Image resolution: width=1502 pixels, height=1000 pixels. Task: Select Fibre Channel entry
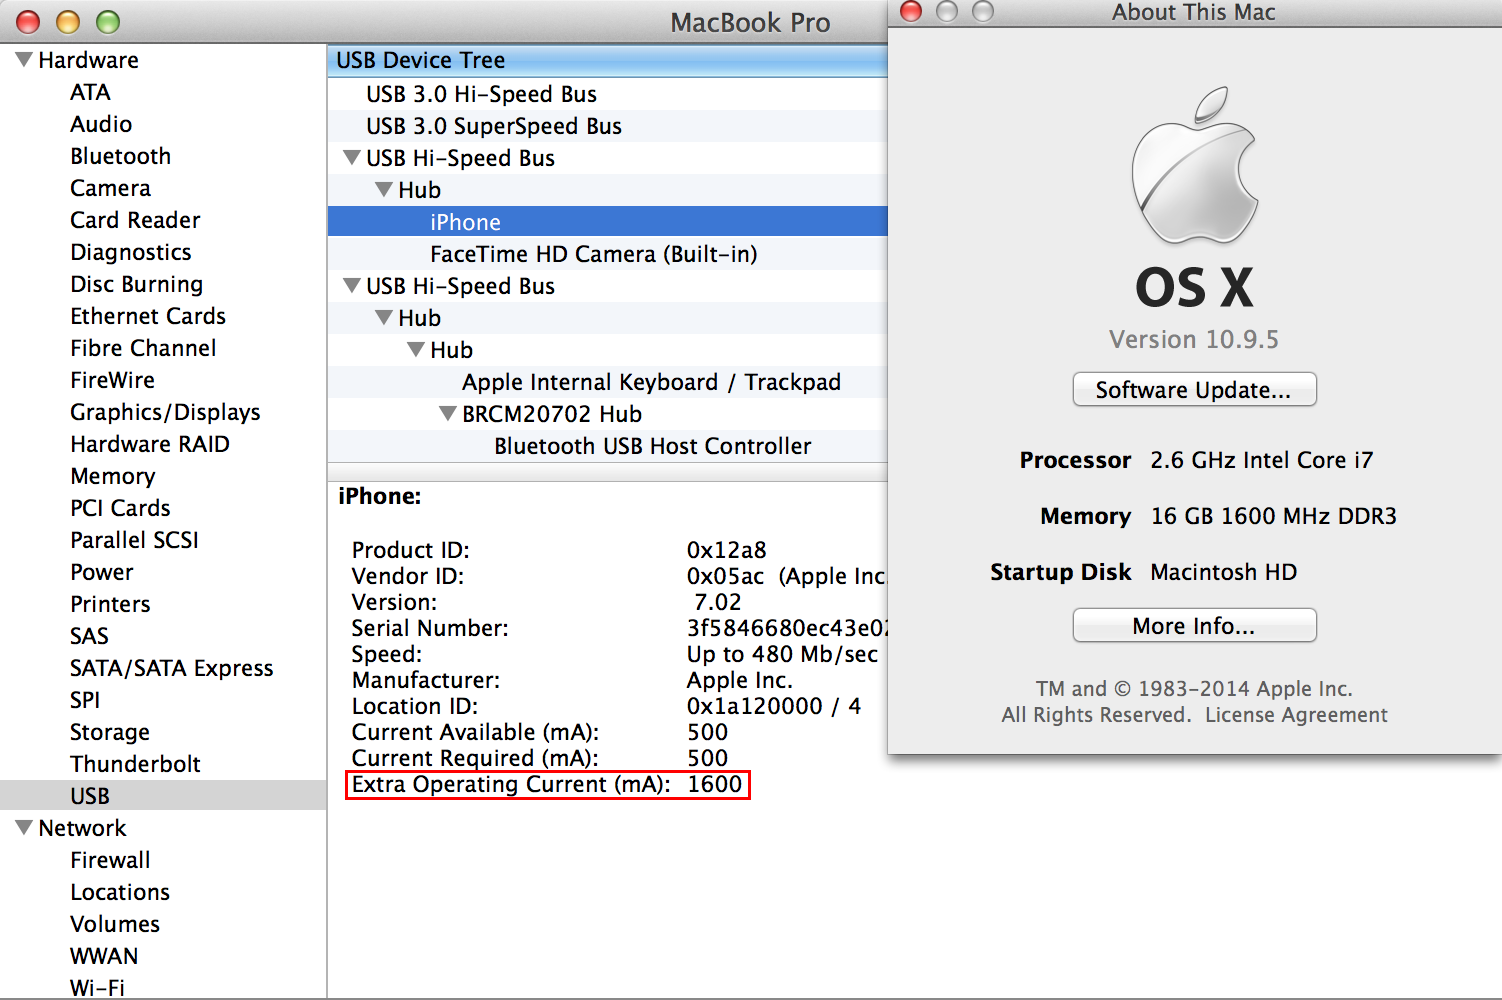(x=143, y=348)
